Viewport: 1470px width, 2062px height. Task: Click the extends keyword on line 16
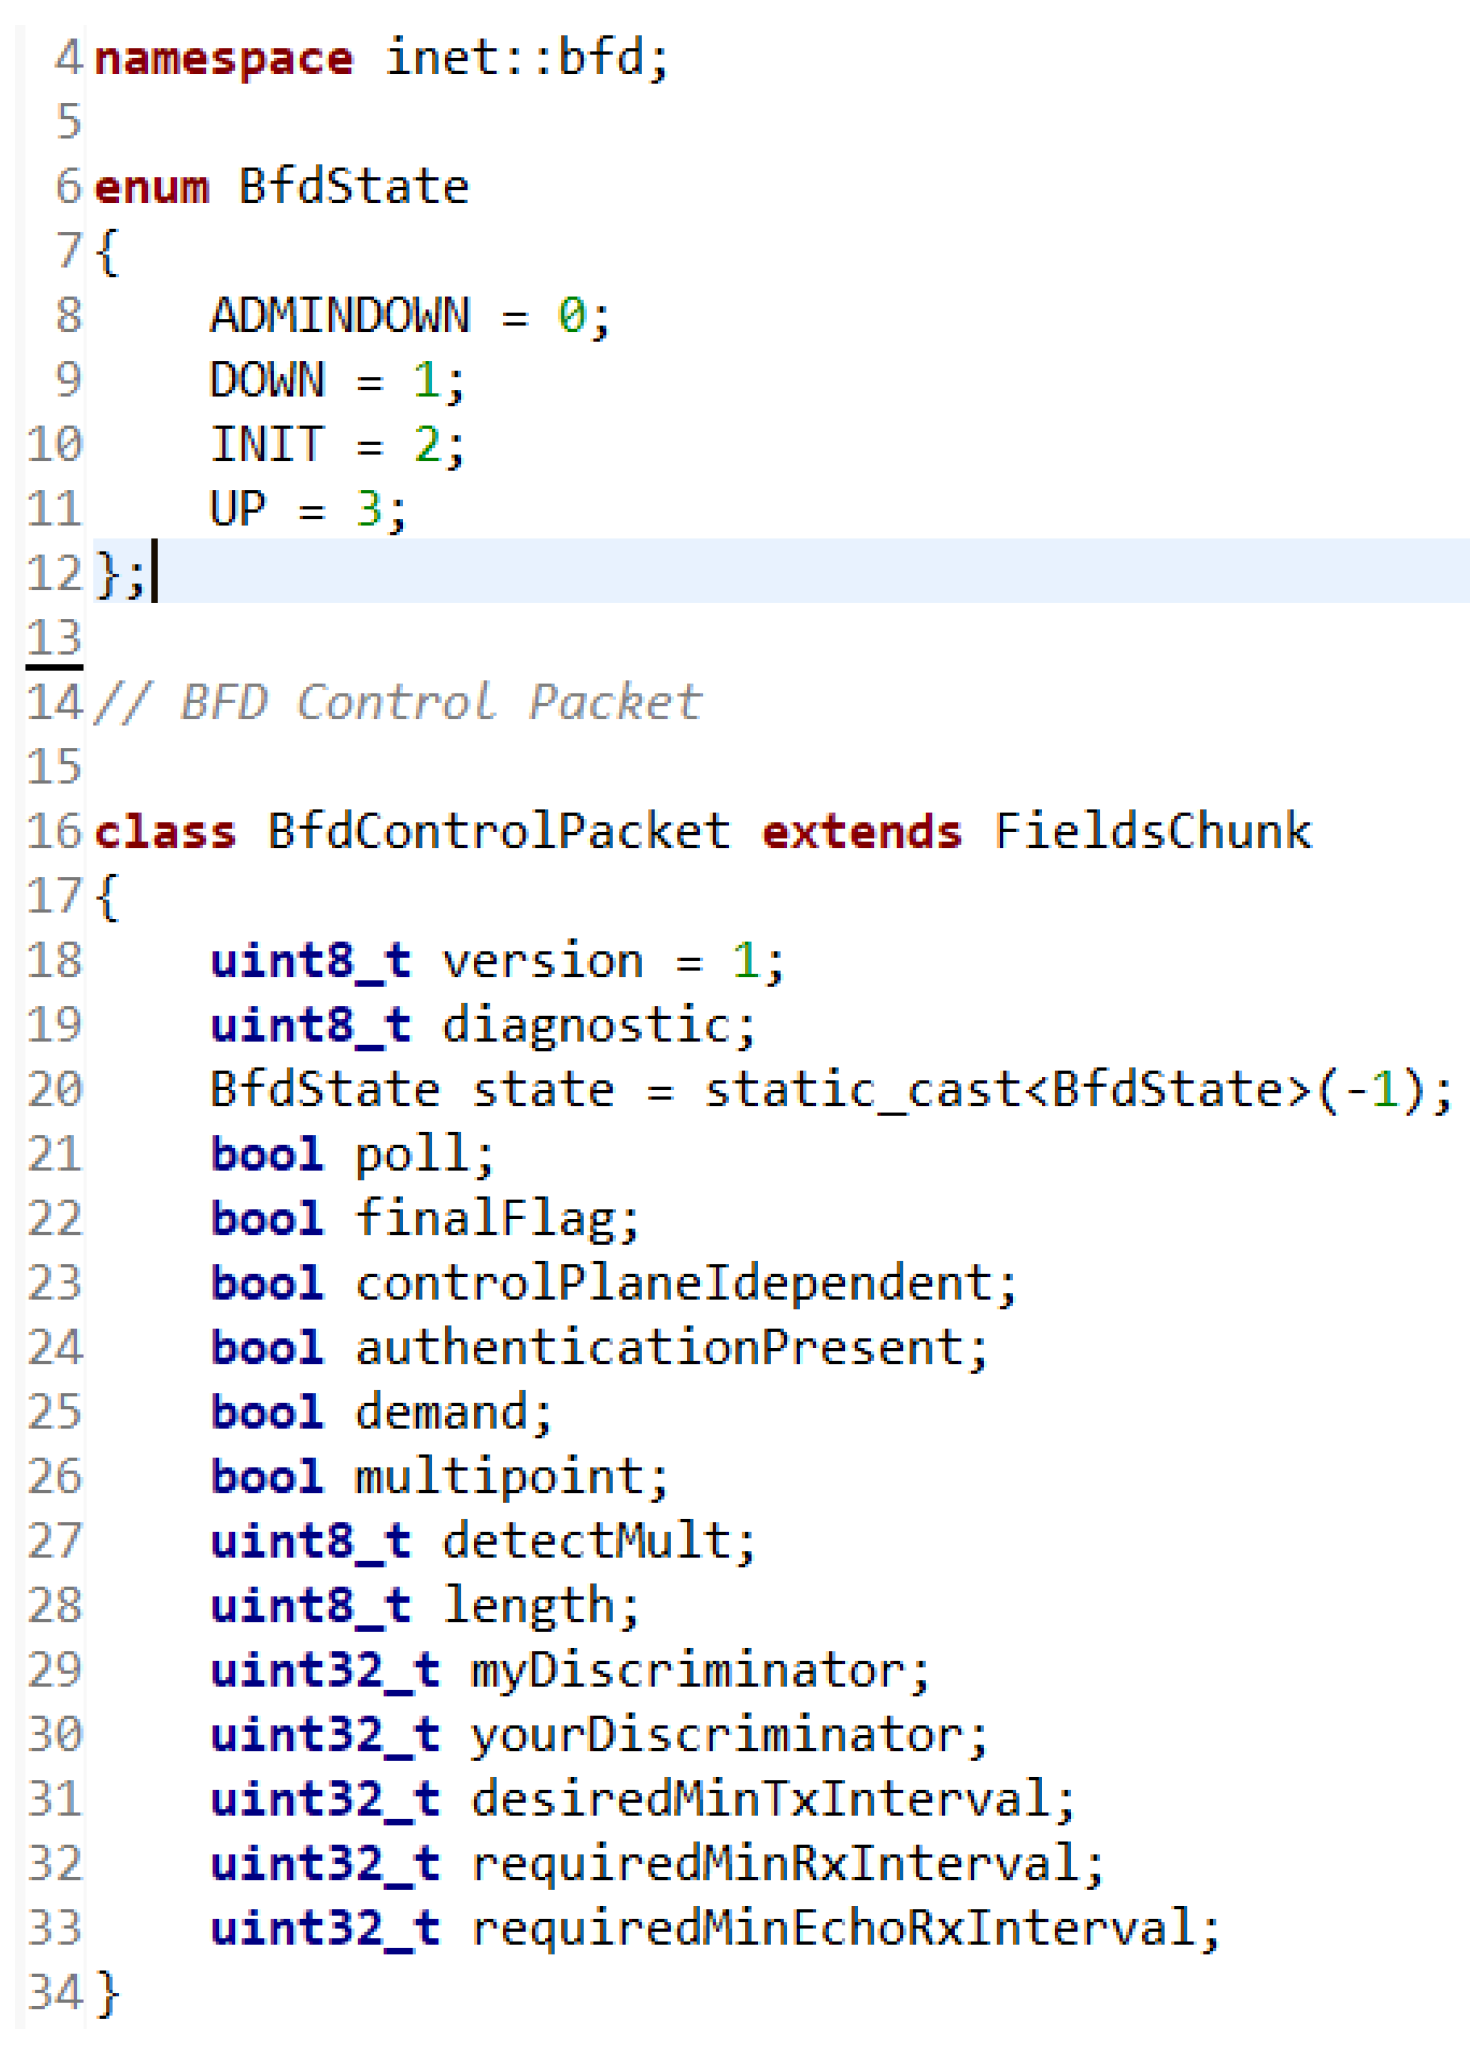tap(861, 831)
